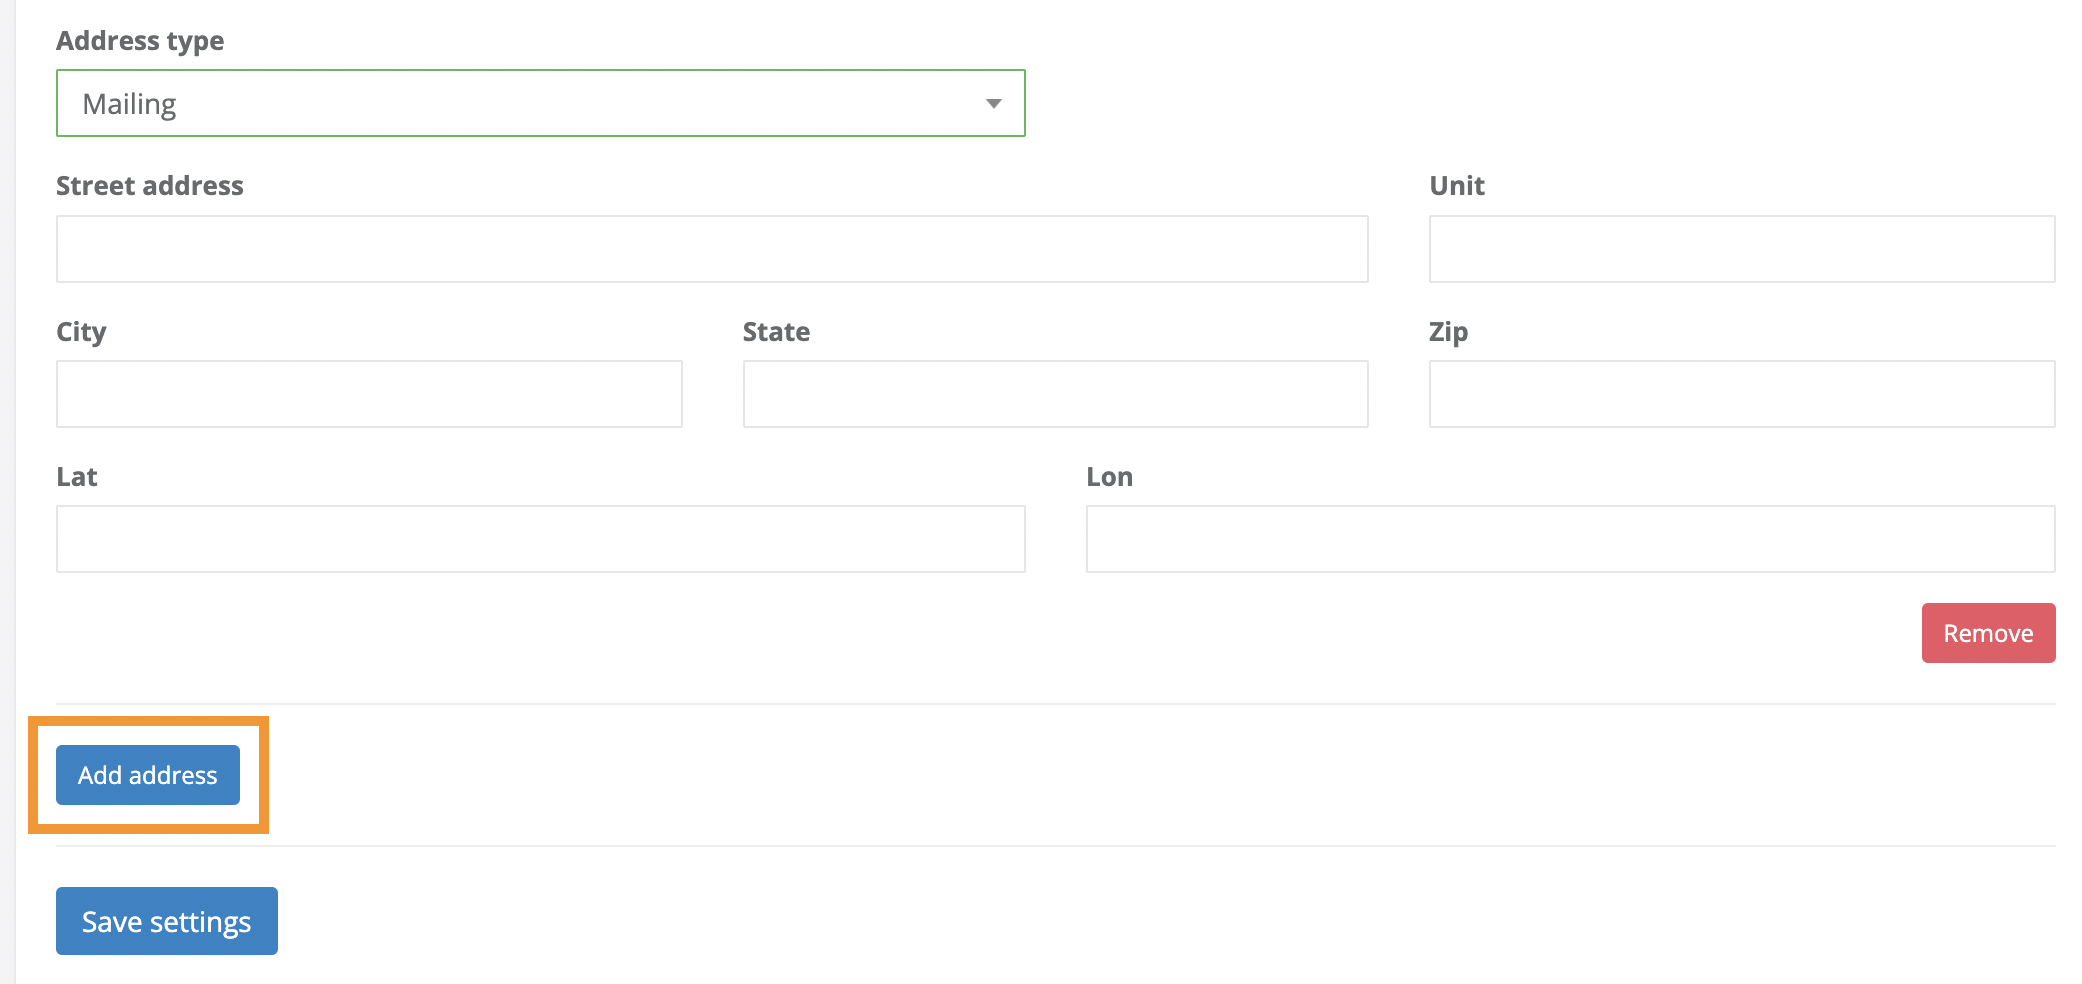The width and height of the screenshot is (2082, 984).
Task: Click the Unit column heading
Action: (x=1456, y=185)
